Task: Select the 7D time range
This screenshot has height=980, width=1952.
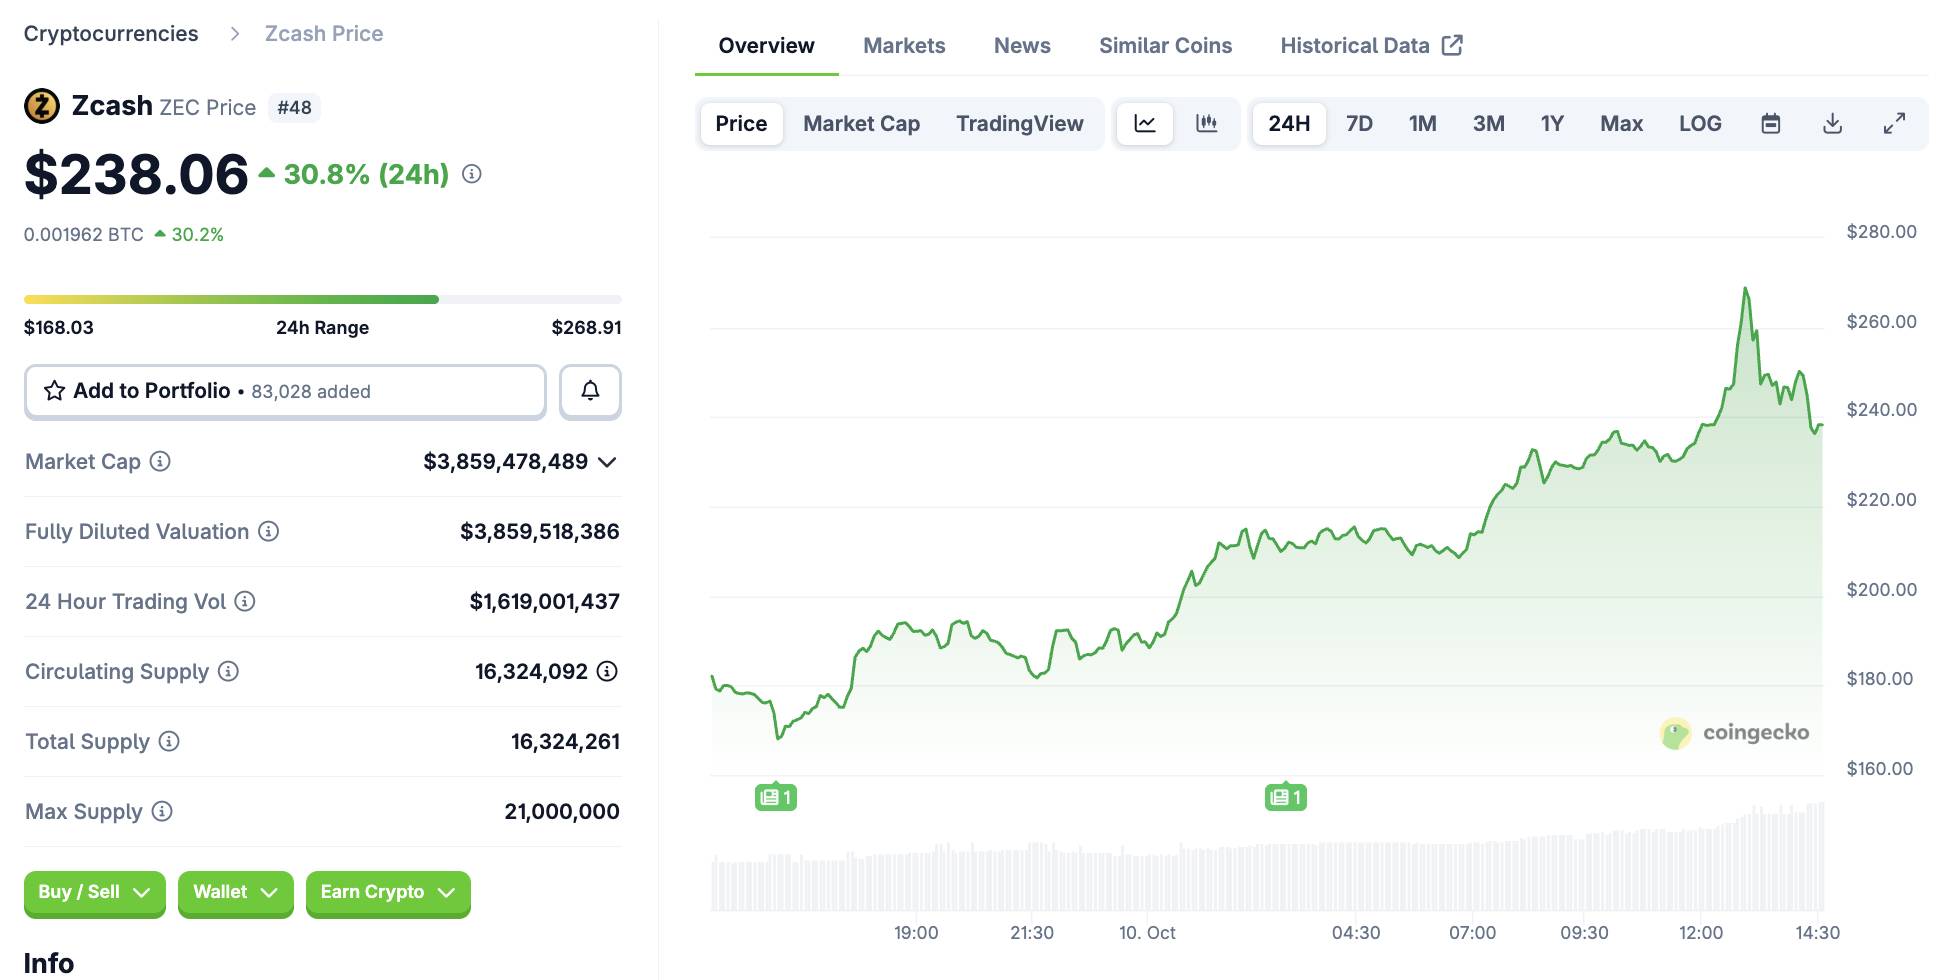Action: click(x=1359, y=124)
